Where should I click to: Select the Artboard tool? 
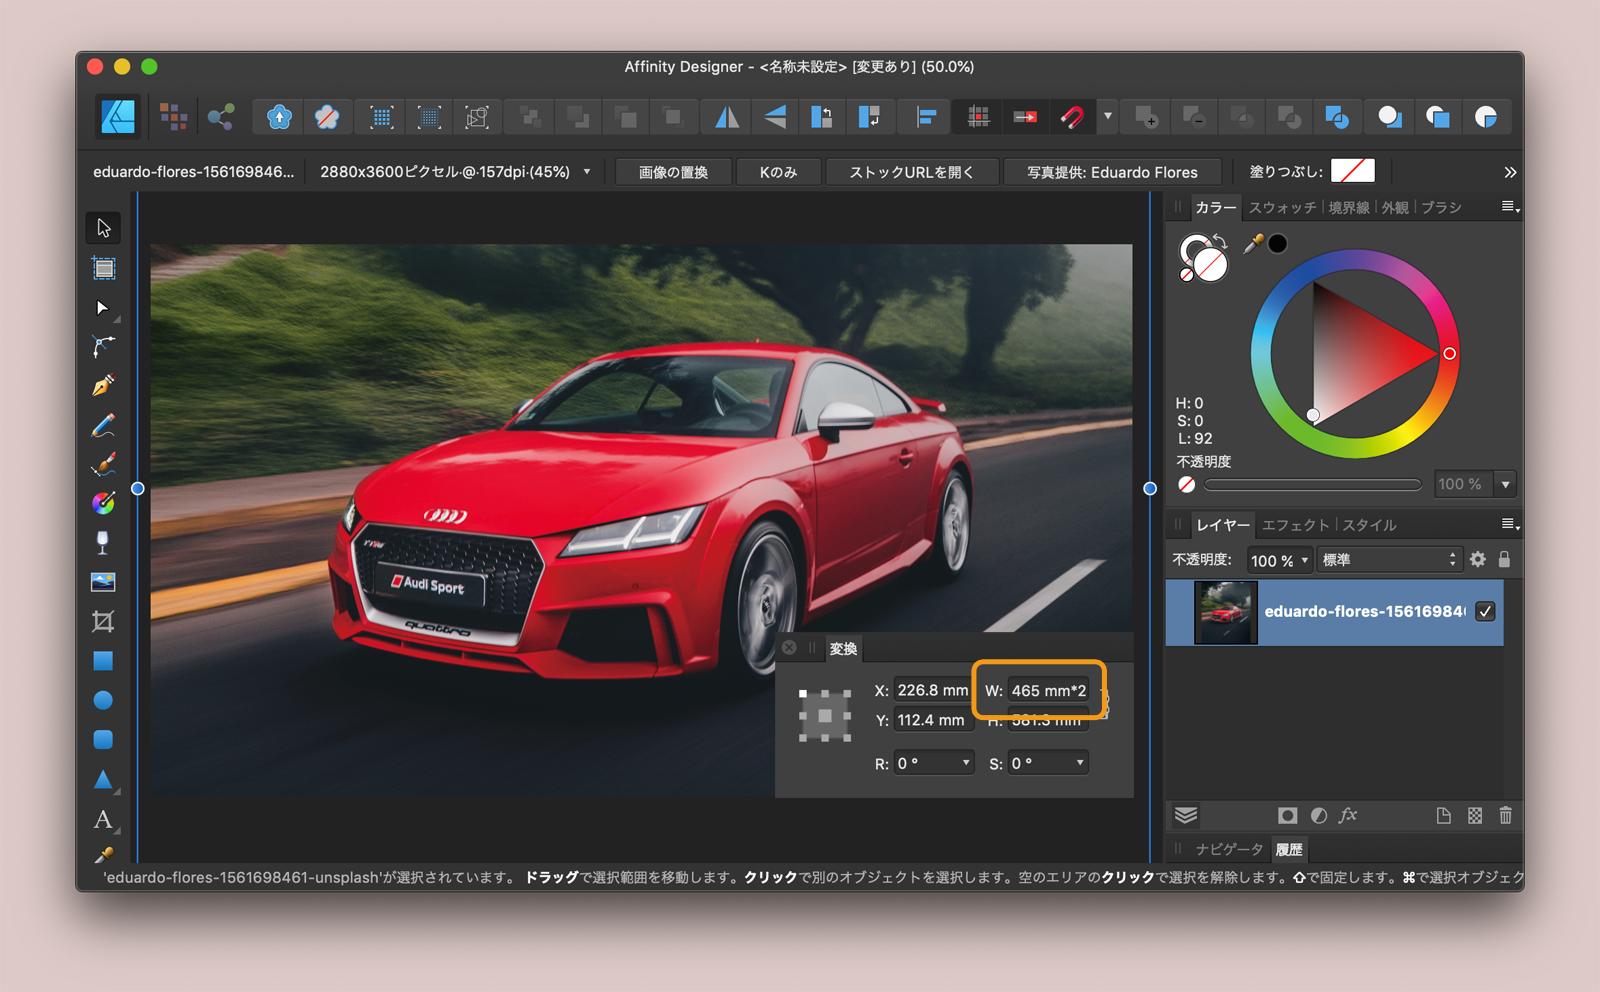point(103,267)
